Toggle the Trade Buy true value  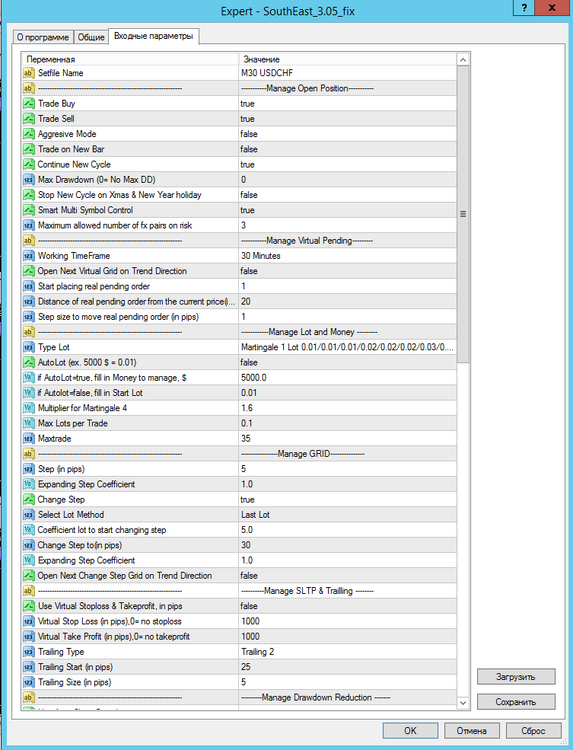tap(347, 103)
